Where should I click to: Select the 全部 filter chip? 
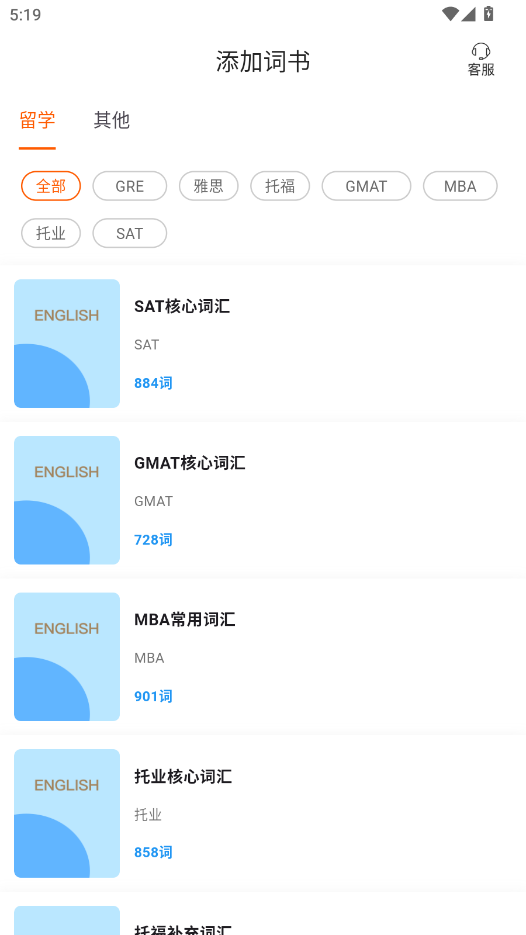click(51, 186)
